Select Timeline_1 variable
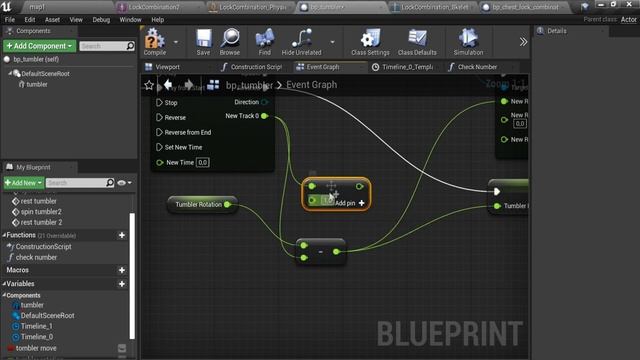The height and width of the screenshot is (360, 640). pyautogui.click(x=37, y=326)
